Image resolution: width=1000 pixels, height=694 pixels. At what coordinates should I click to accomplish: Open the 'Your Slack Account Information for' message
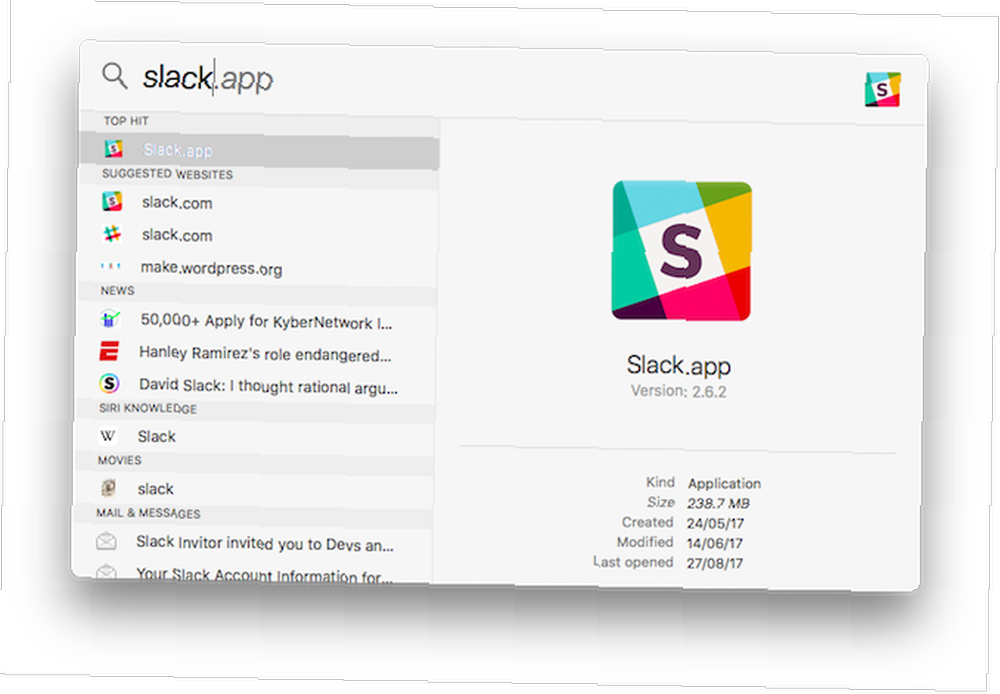[253, 573]
